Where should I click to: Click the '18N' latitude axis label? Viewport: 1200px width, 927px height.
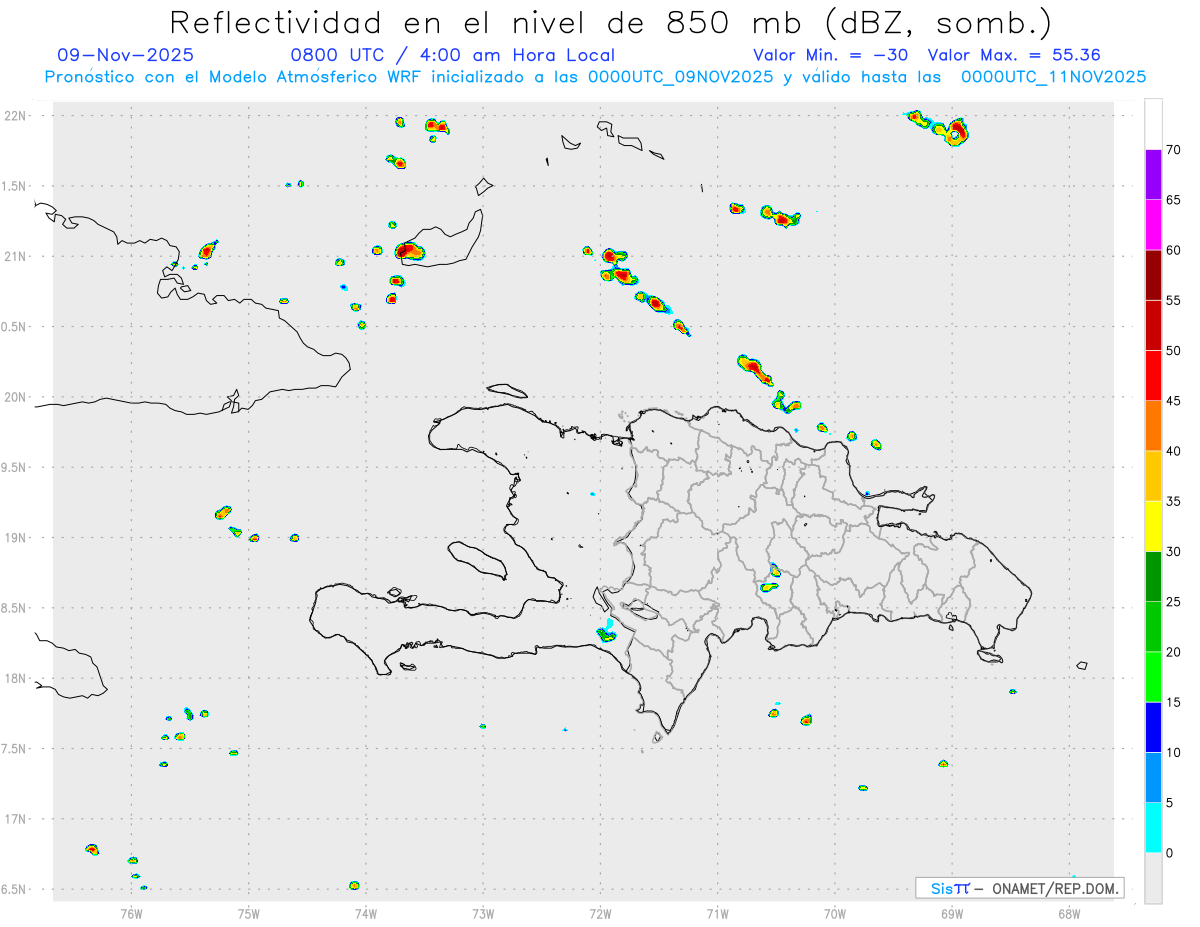(17, 678)
